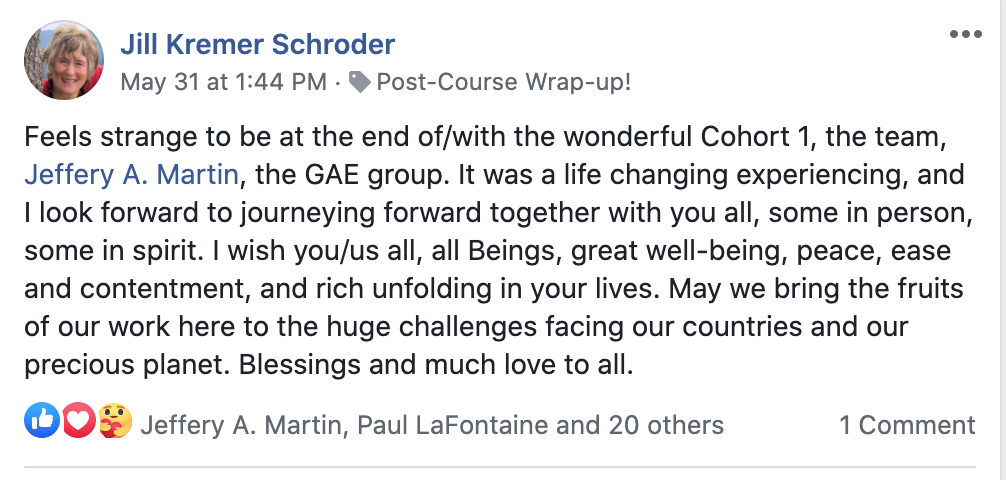Image resolution: width=1006 pixels, height=480 pixels.
Task: View the 1 Comment on this post
Action: (x=907, y=425)
